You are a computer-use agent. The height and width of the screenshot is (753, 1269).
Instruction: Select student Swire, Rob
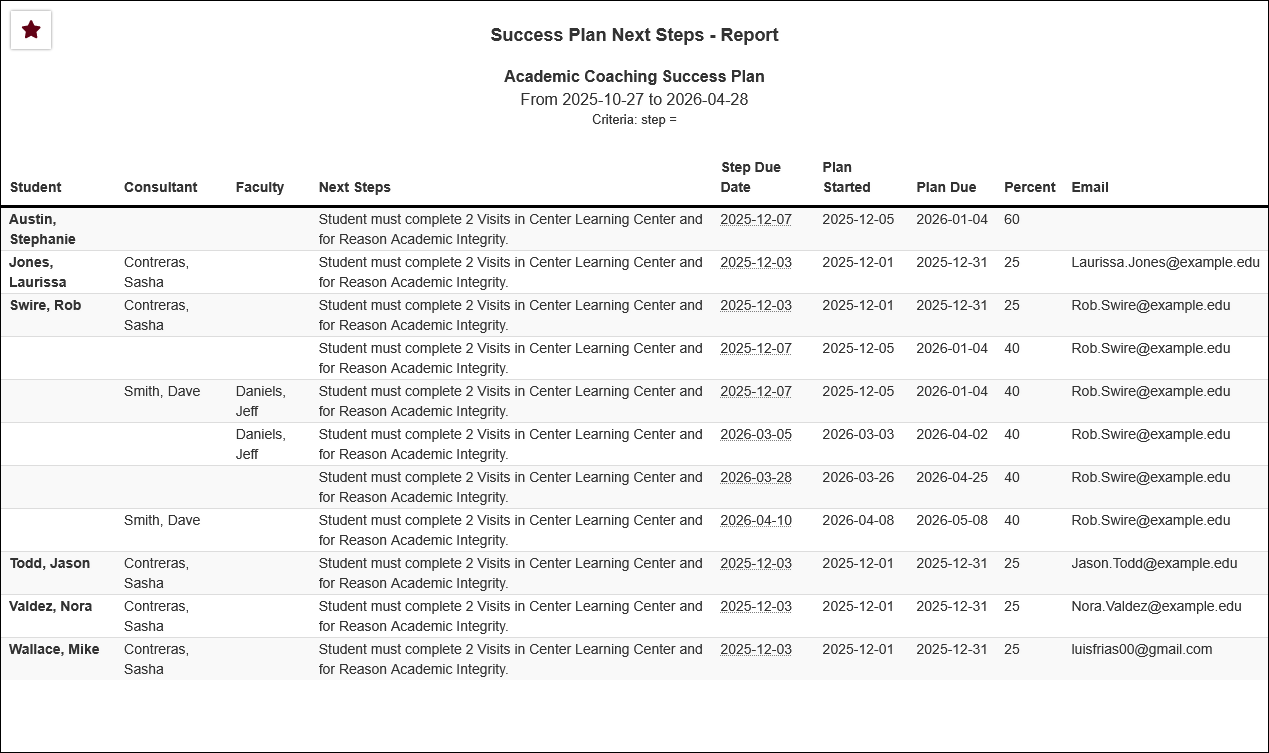pos(45,305)
